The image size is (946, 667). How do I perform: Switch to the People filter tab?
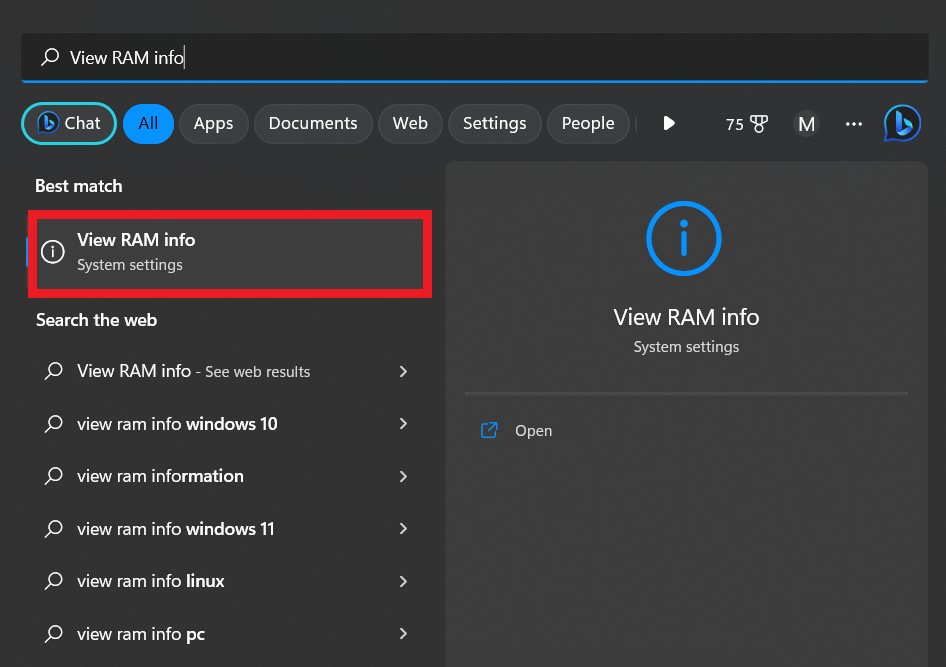coord(588,123)
